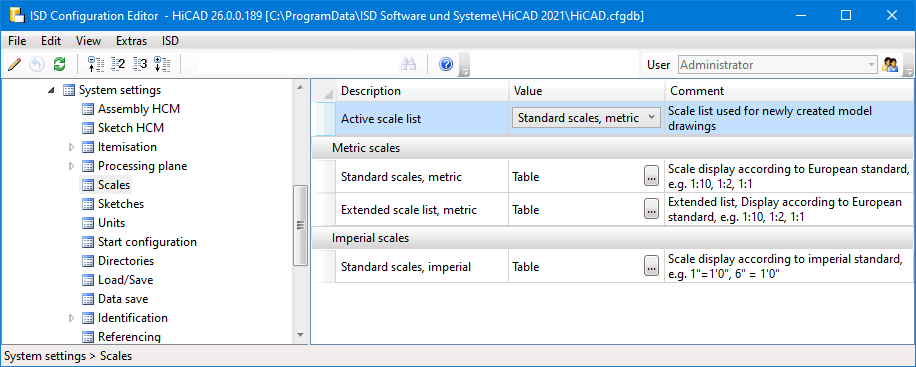Click the collapse all tree levels icon

(x=95, y=64)
